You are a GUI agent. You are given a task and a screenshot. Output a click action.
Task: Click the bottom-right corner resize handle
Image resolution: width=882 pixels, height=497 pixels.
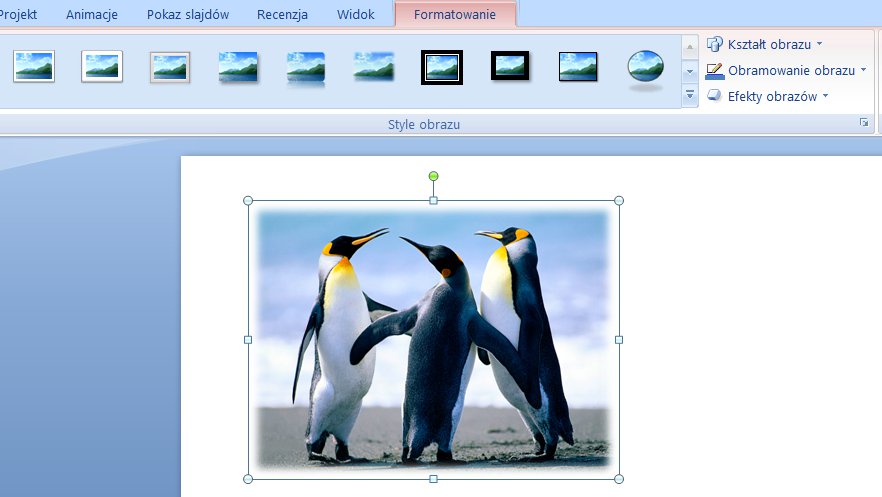[x=619, y=479]
